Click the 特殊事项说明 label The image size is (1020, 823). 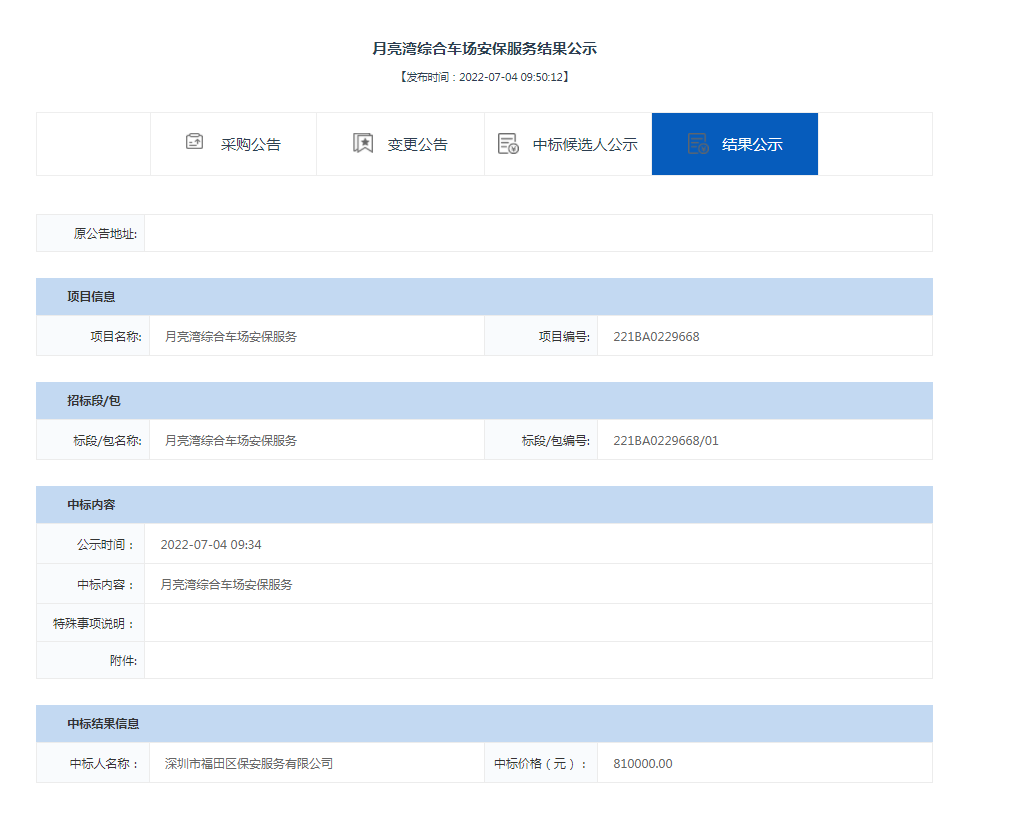[94, 623]
